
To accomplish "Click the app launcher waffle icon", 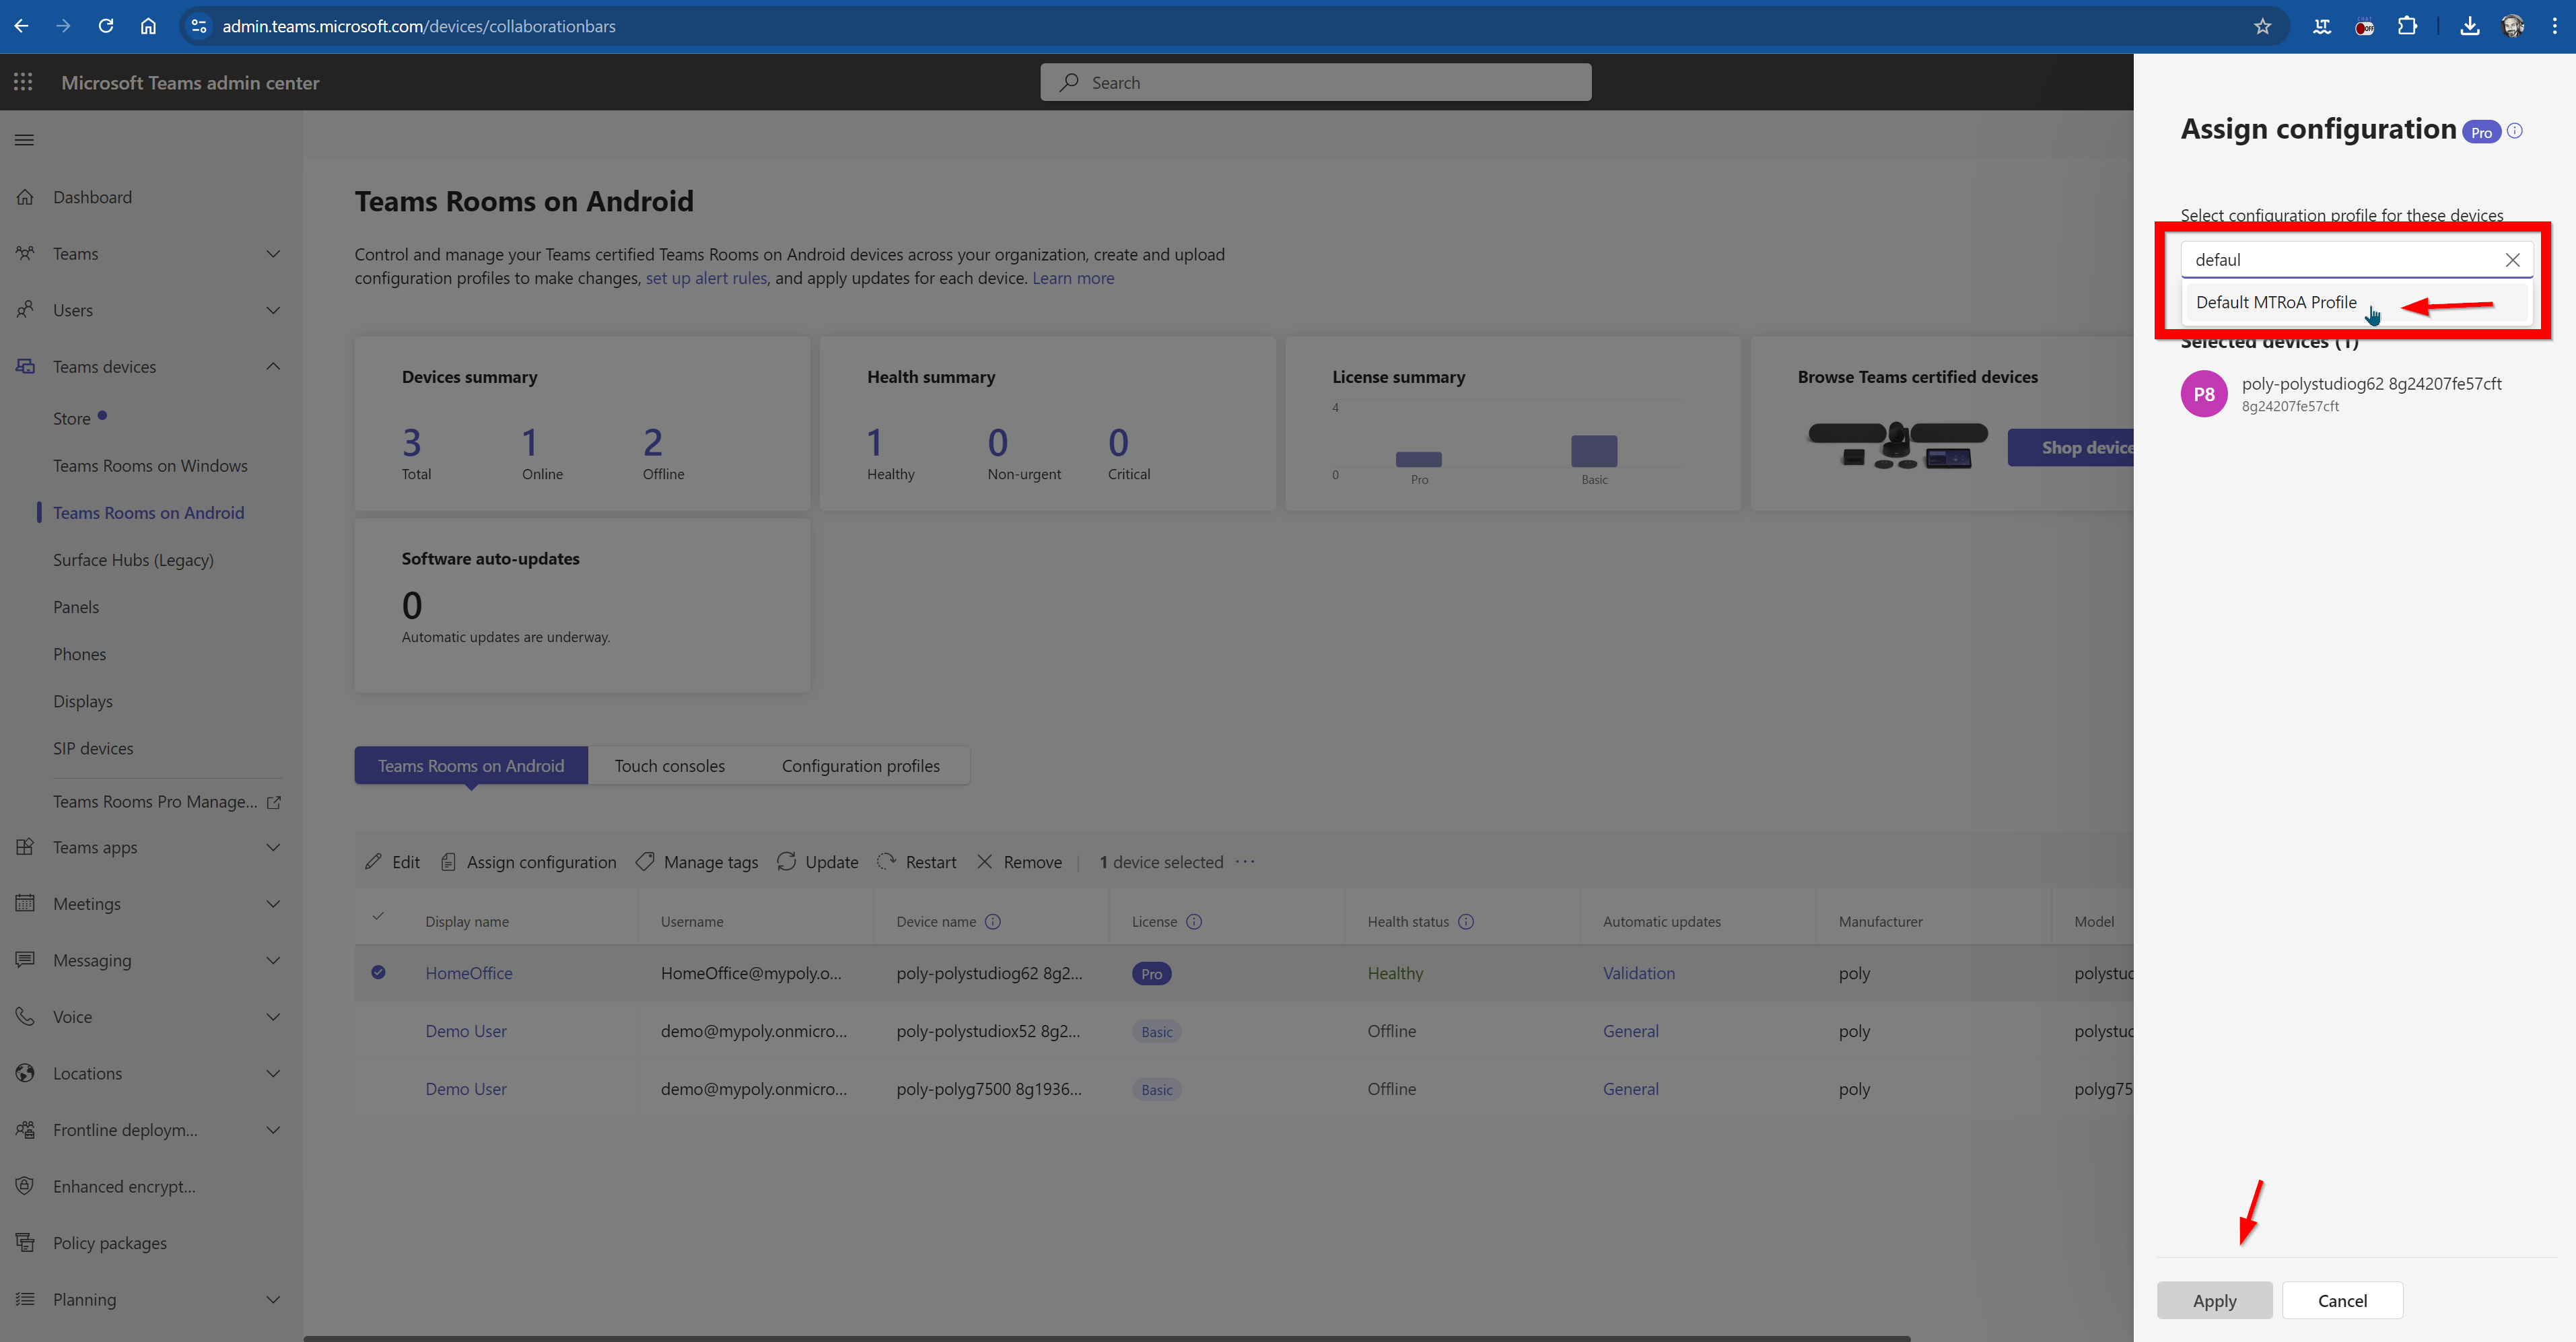I will (23, 82).
